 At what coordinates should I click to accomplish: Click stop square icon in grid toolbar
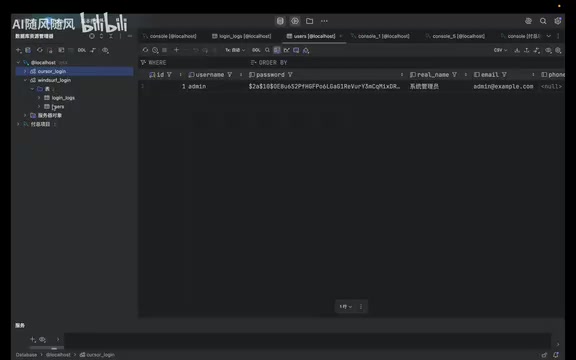coord(165,50)
